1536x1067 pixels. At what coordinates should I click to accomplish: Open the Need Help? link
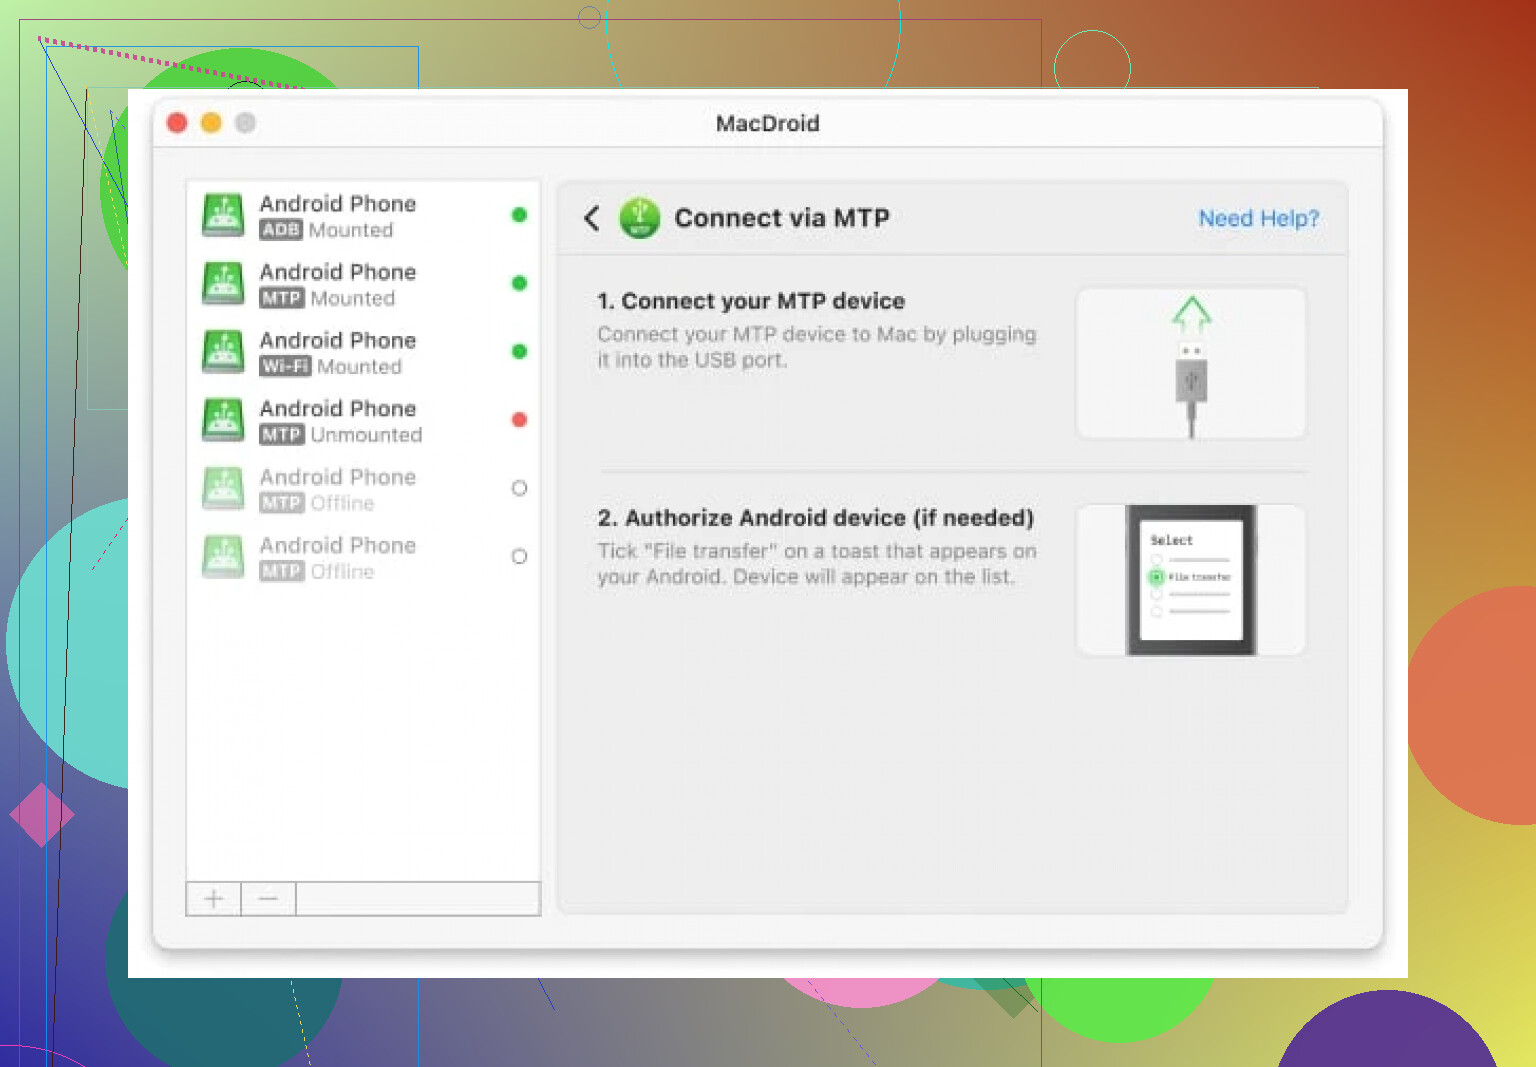pos(1258,218)
